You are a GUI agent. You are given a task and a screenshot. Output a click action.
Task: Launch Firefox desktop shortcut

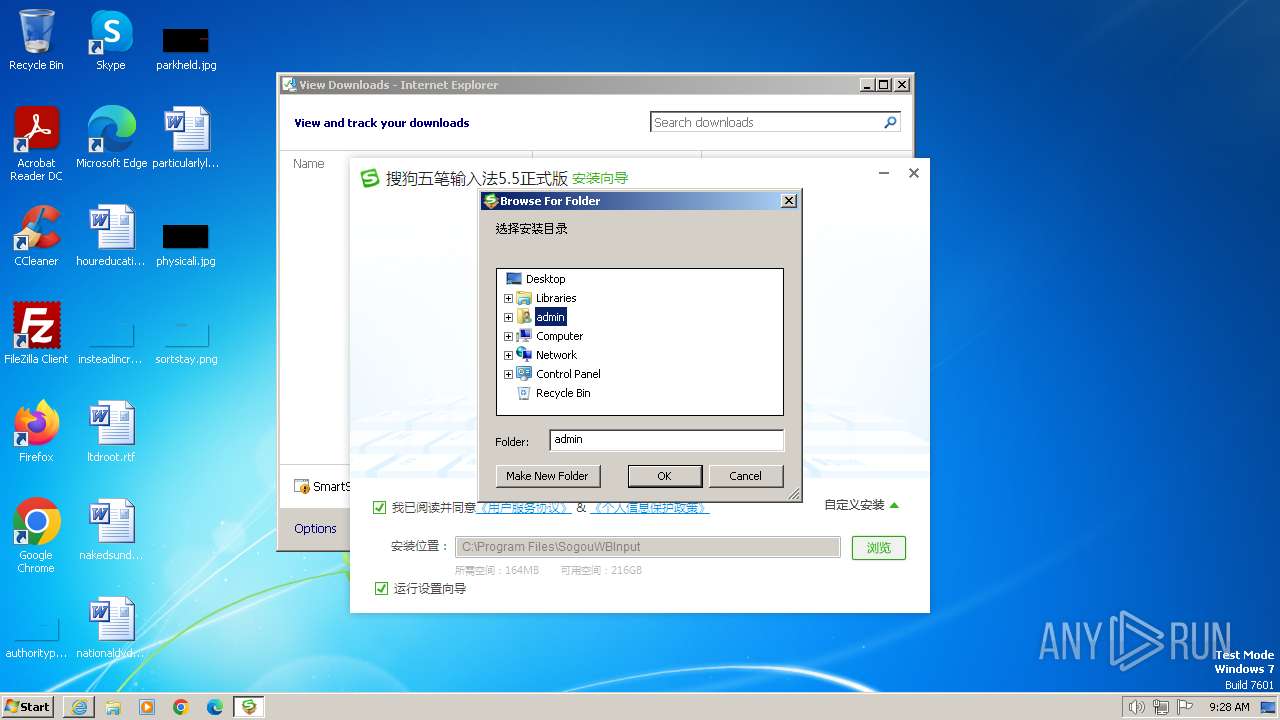coord(36,432)
